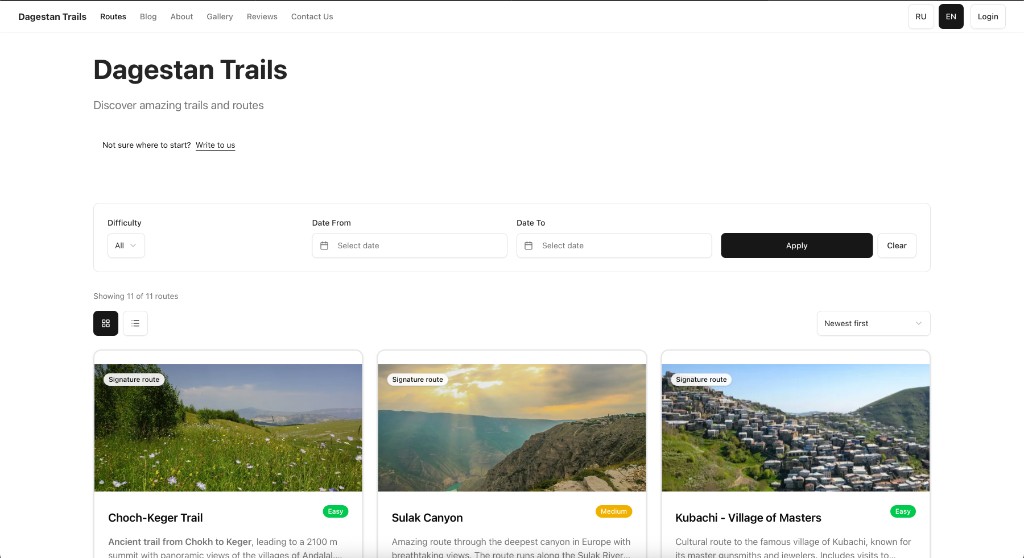Select EN language option
Screen dimensions: 1024x558
click(x=951, y=17)
